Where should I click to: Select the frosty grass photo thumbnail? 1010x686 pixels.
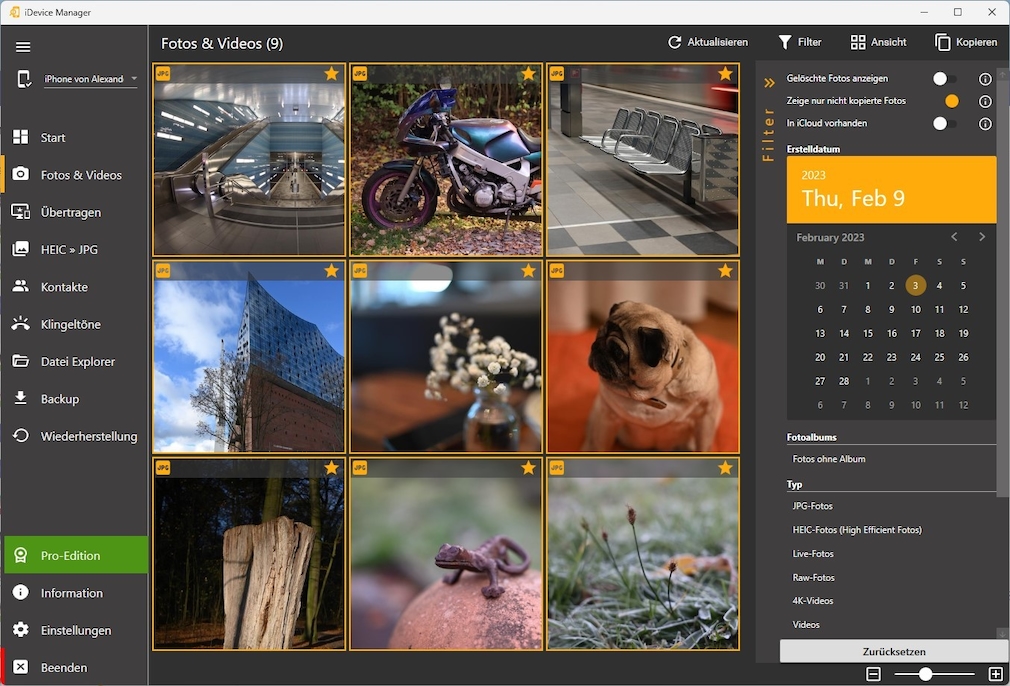coord(643,554)
